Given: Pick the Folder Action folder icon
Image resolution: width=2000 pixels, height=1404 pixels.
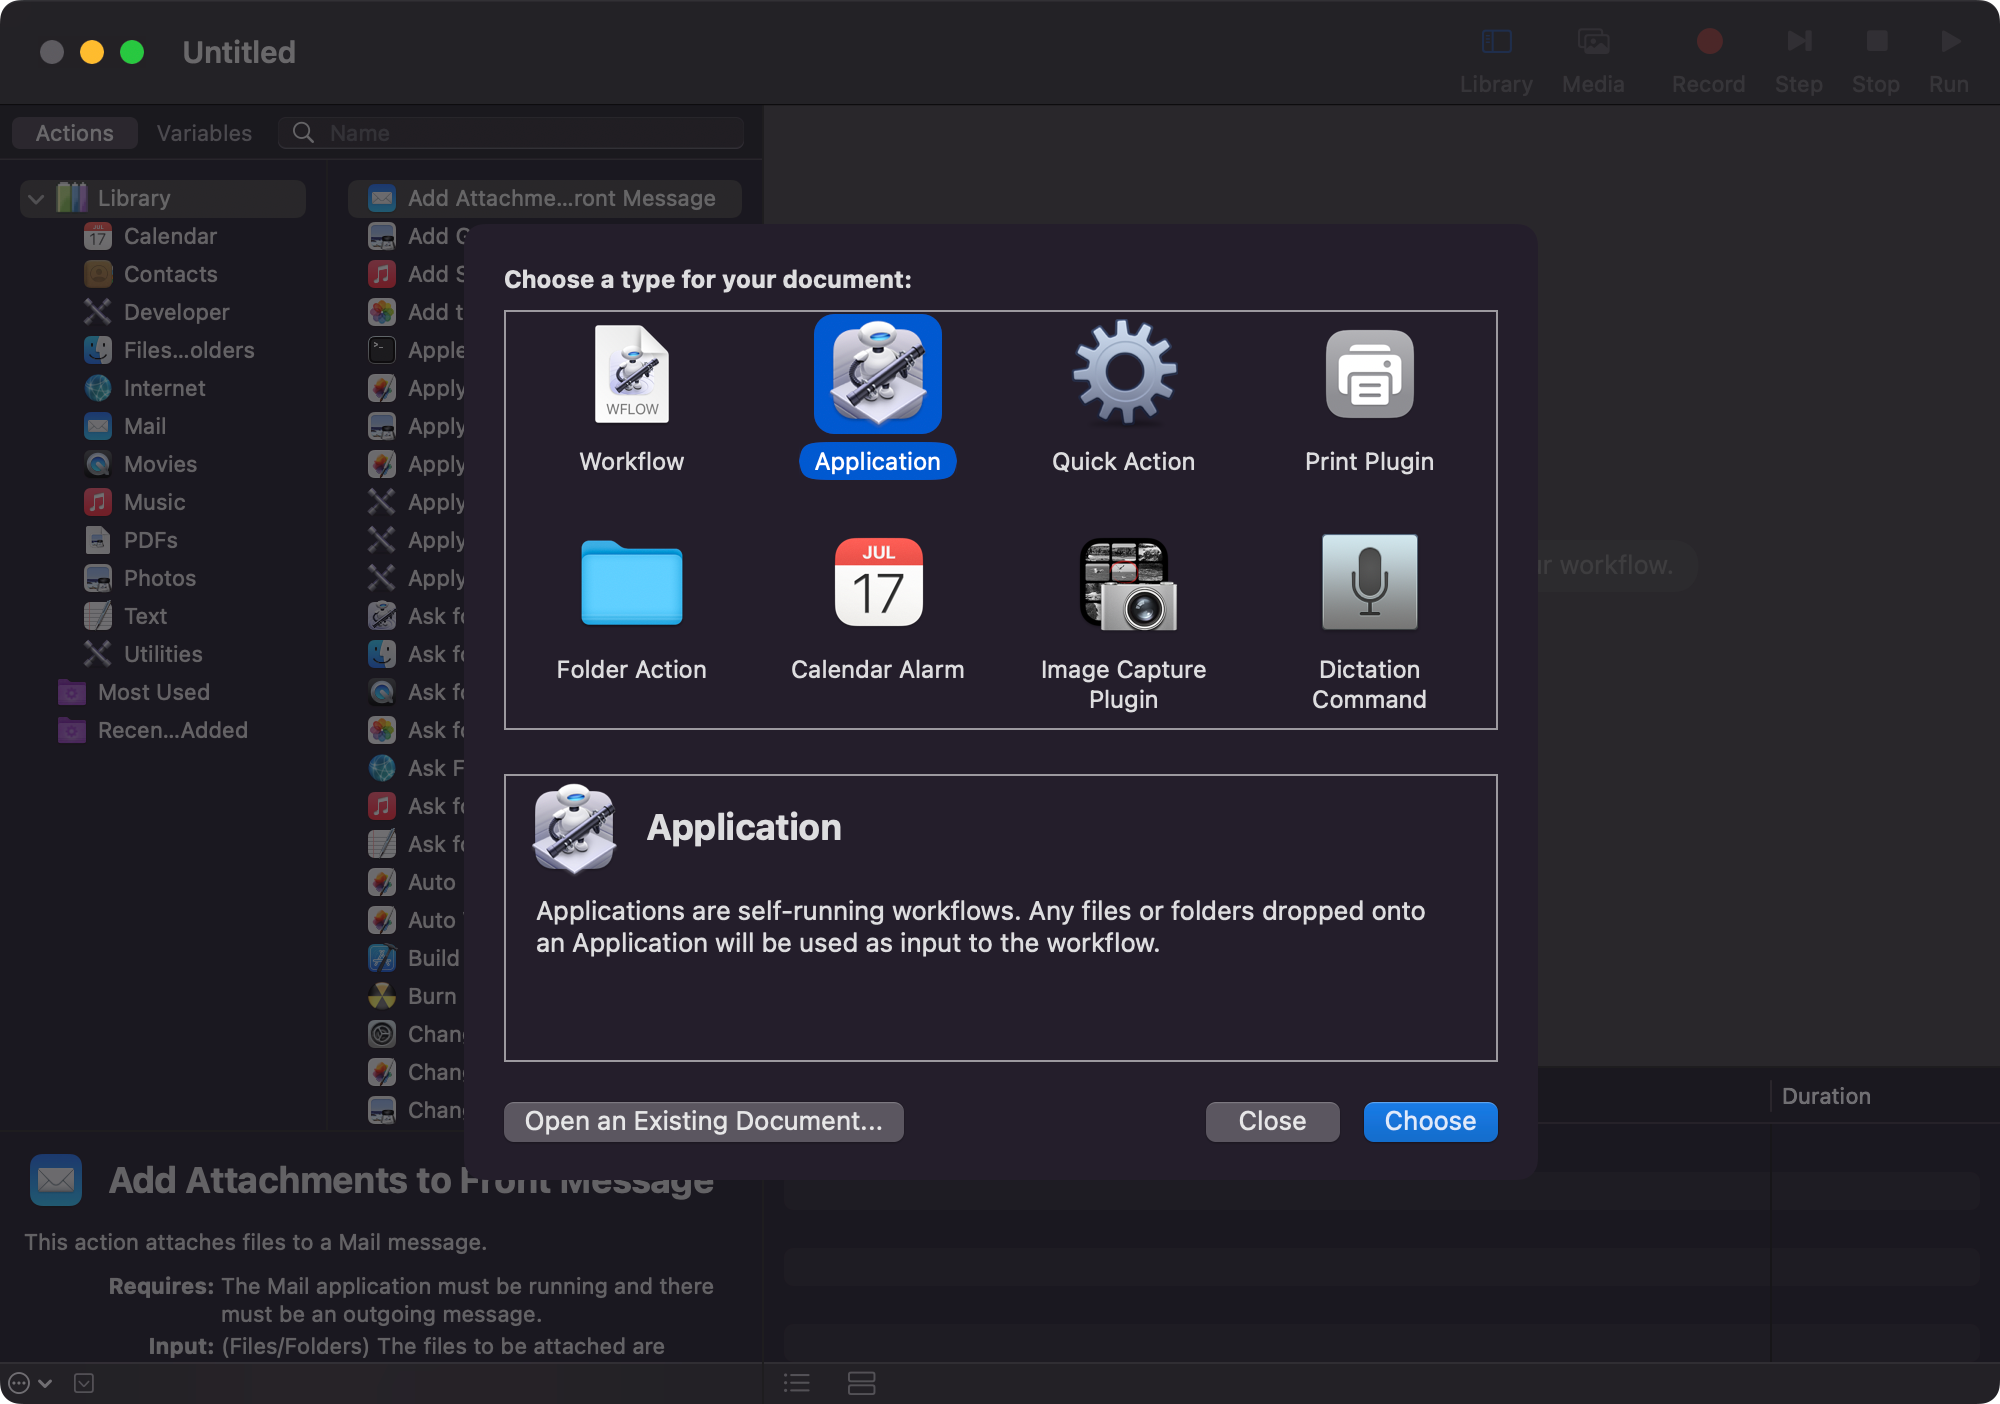Looking at the screenshot, I should tap(631, 583).
